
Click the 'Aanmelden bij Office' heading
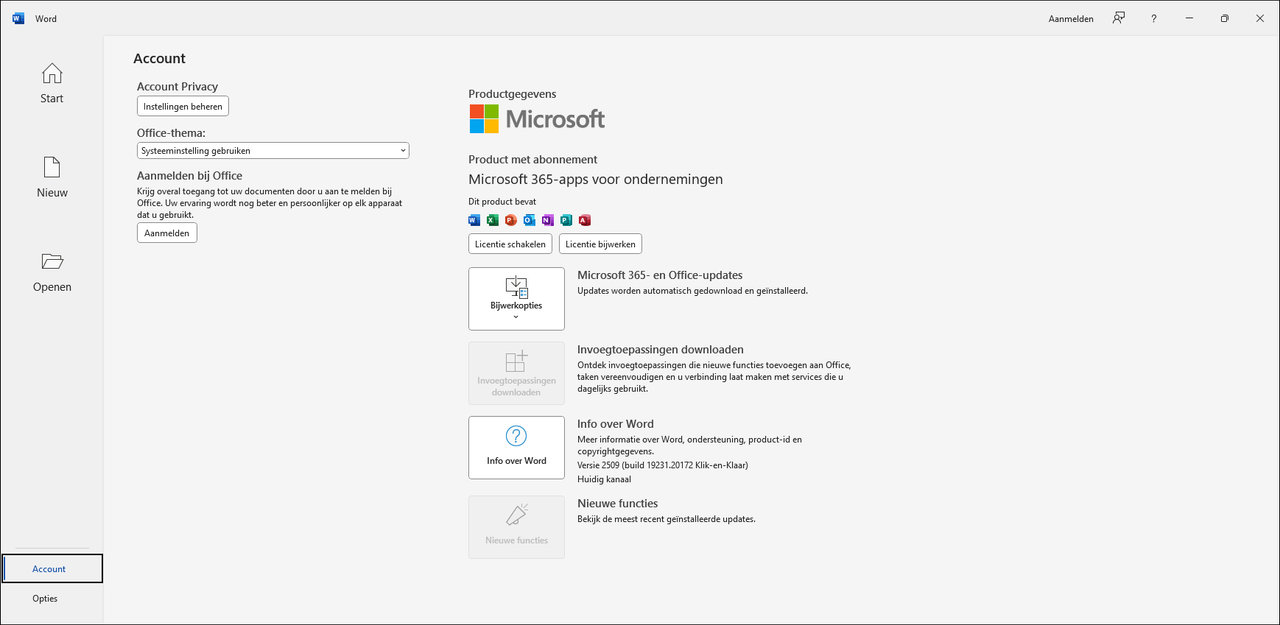pos(189,176)
